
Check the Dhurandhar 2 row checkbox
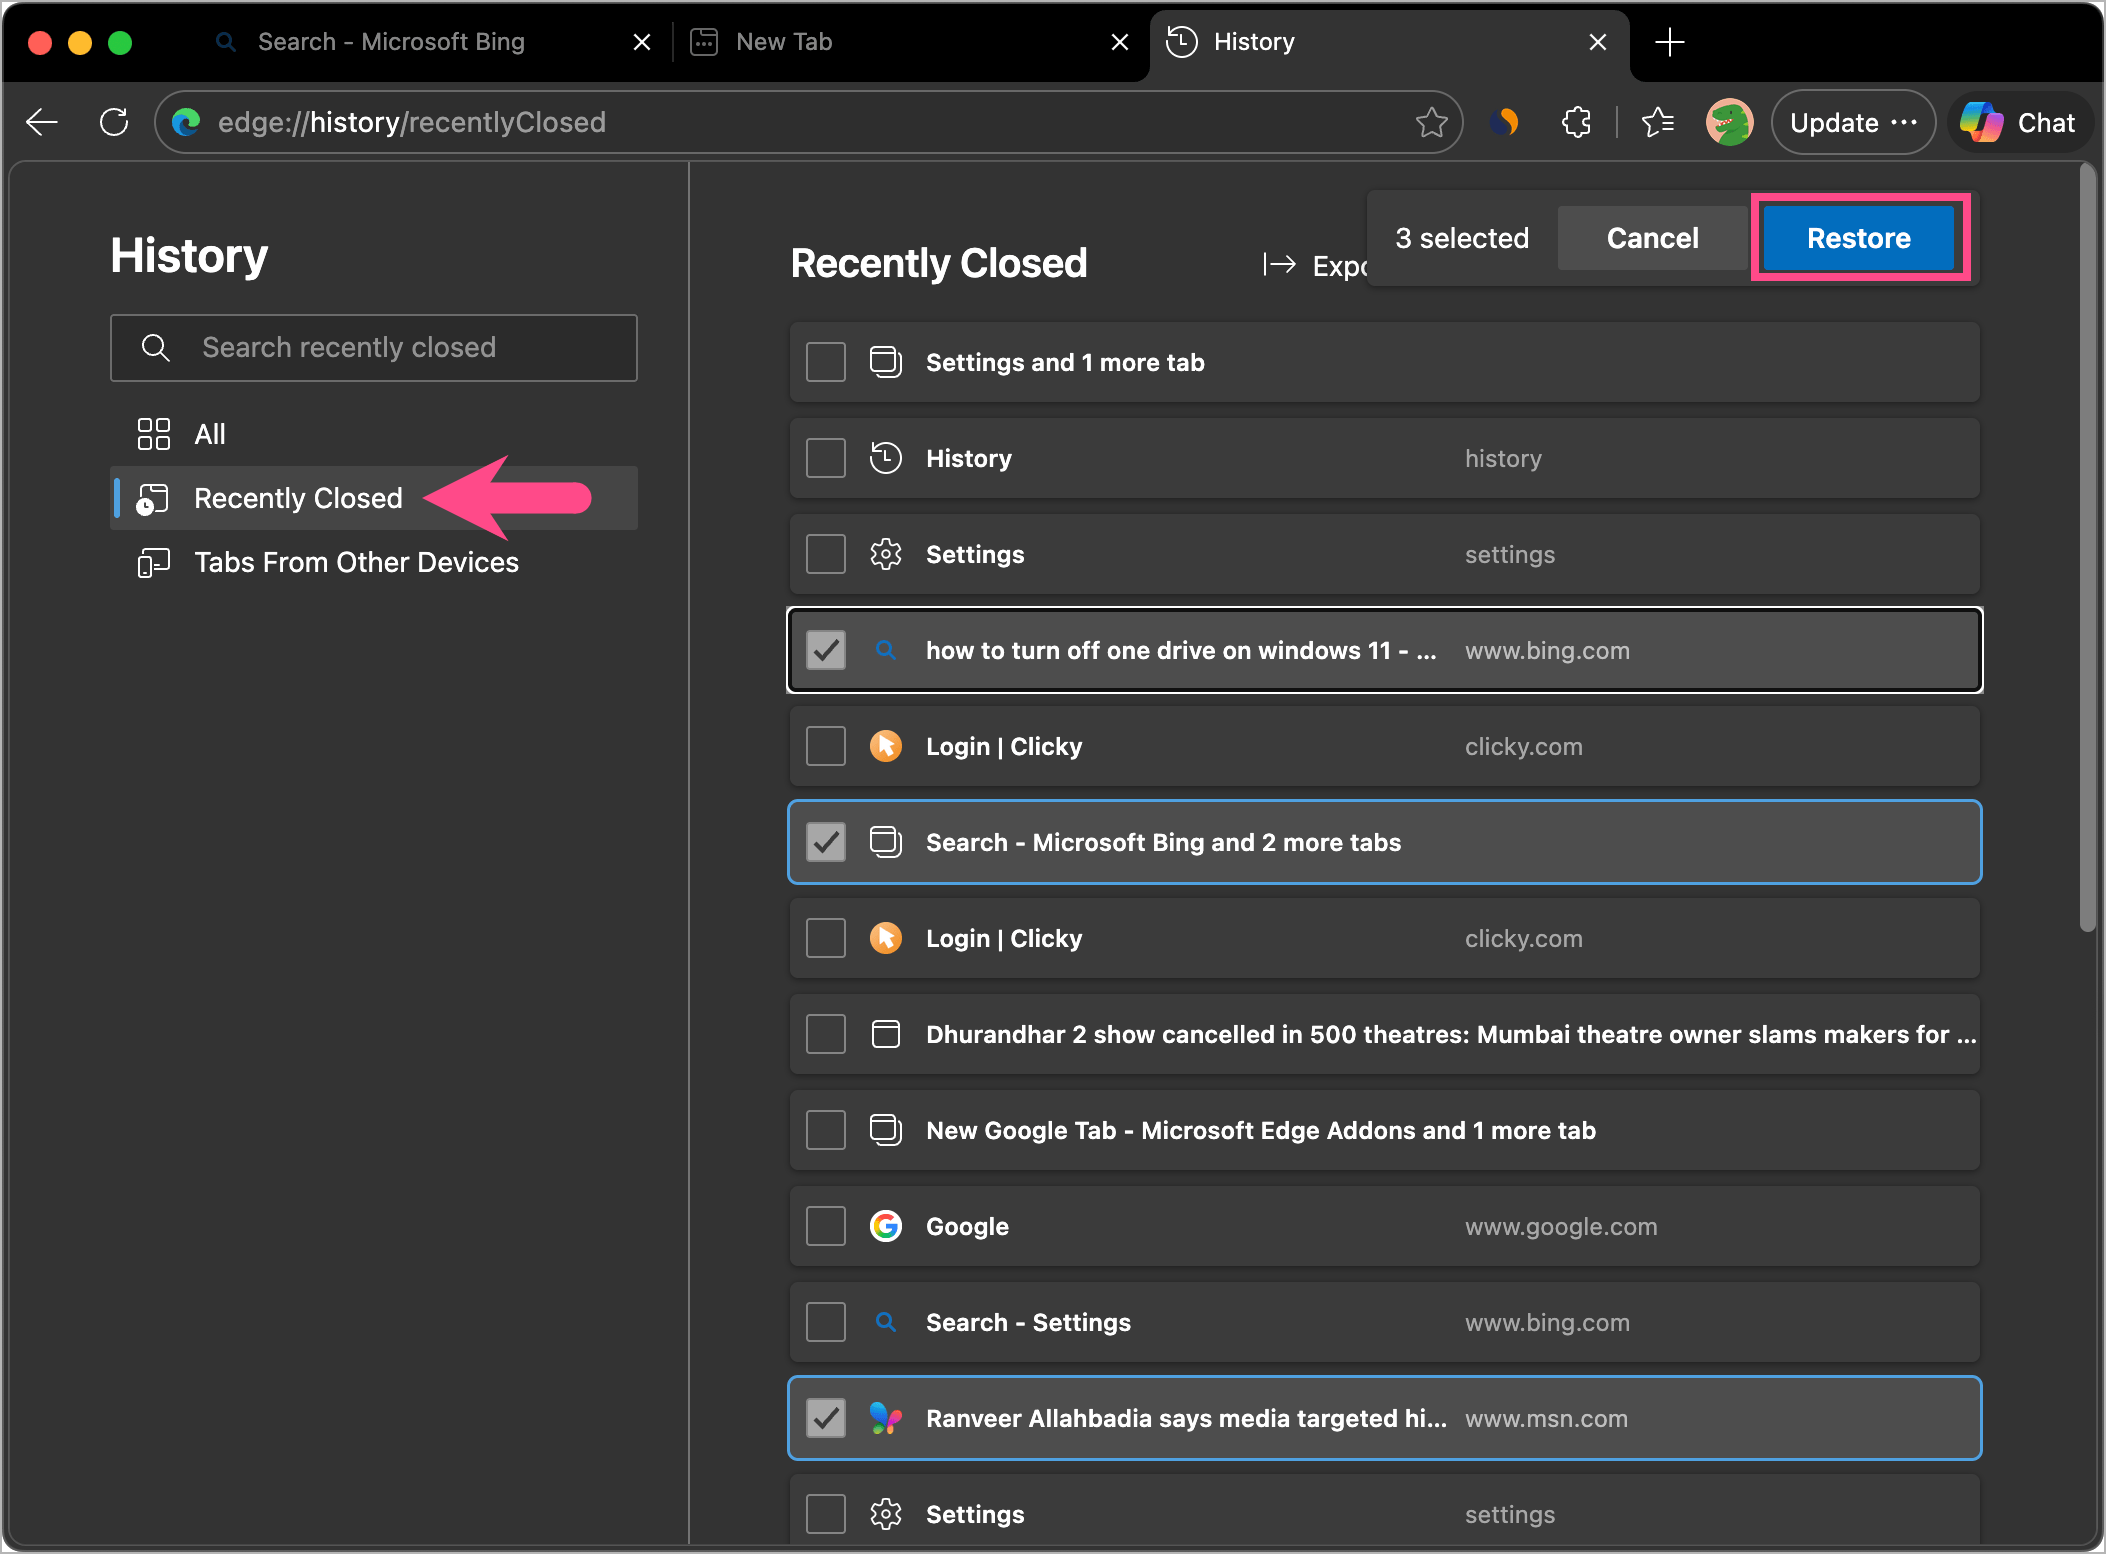[x=826, y=1034]
